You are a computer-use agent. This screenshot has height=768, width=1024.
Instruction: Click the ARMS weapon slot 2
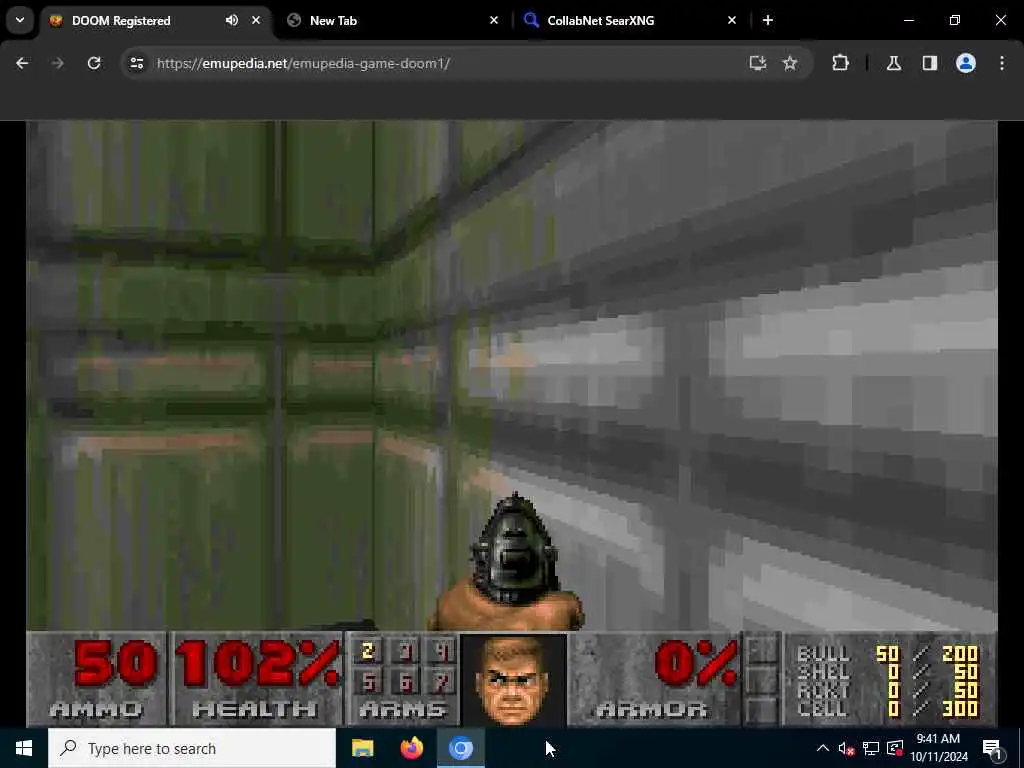pyautogui.click(x=368, y=651)
